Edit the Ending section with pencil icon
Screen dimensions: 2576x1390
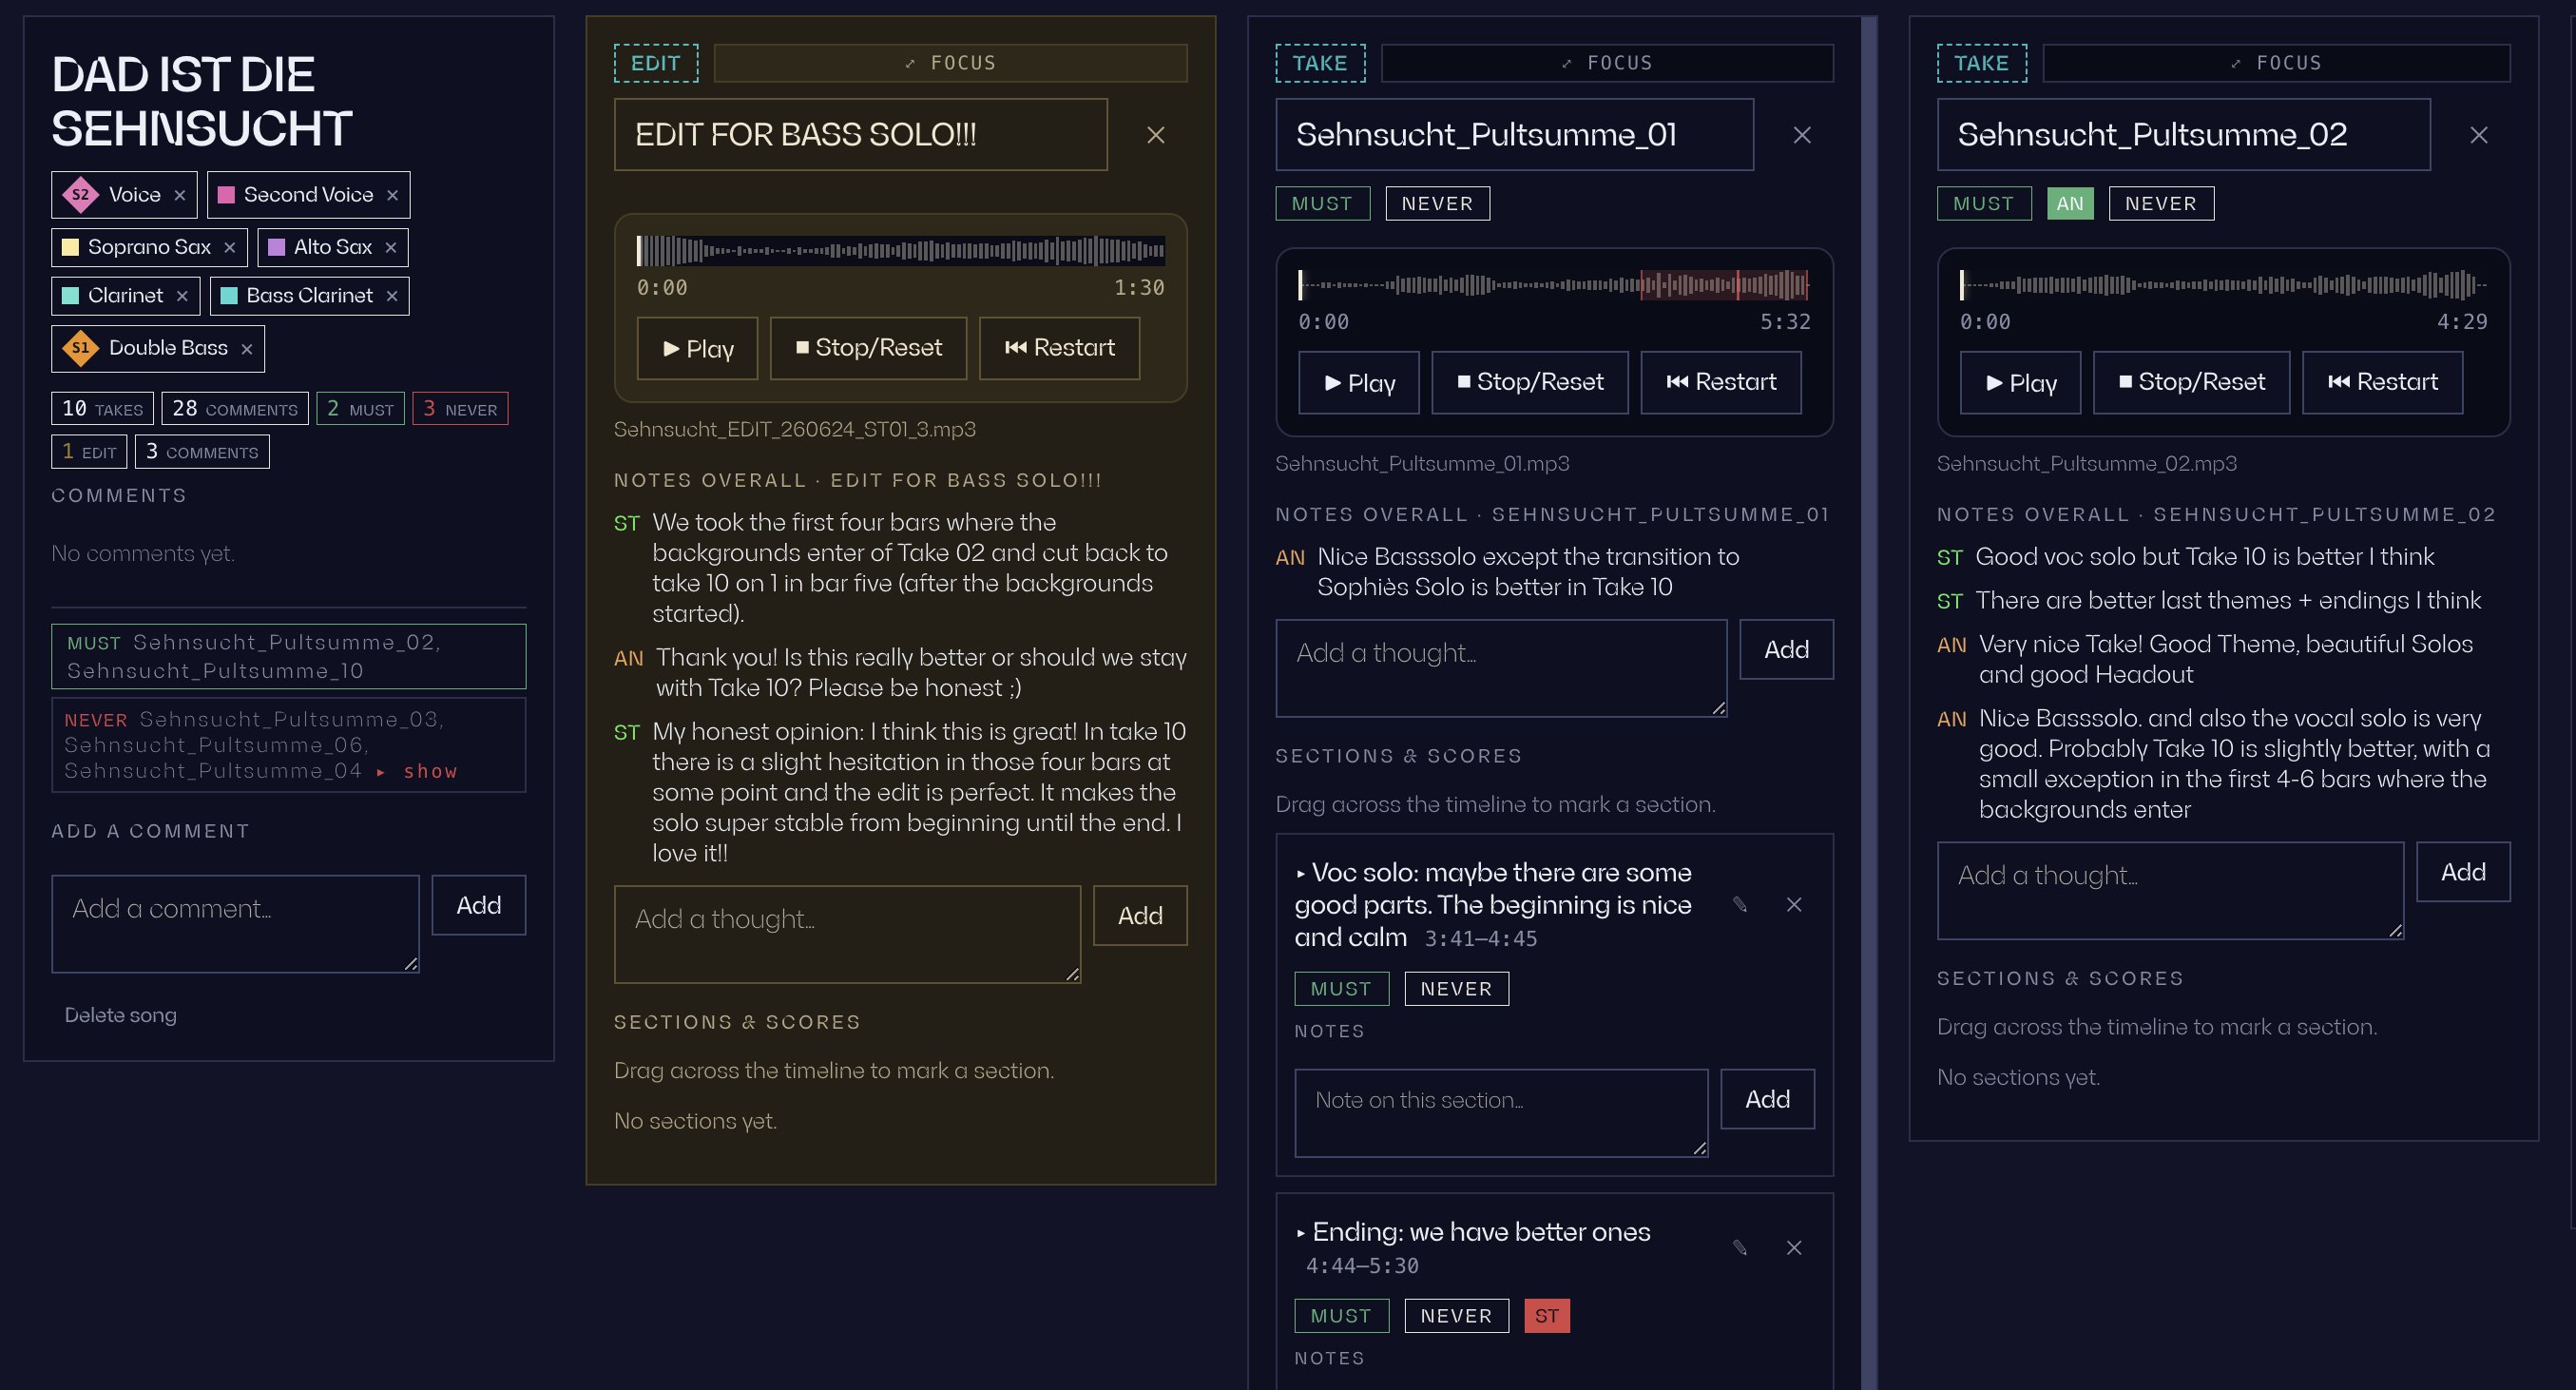coord(1740,1248)
